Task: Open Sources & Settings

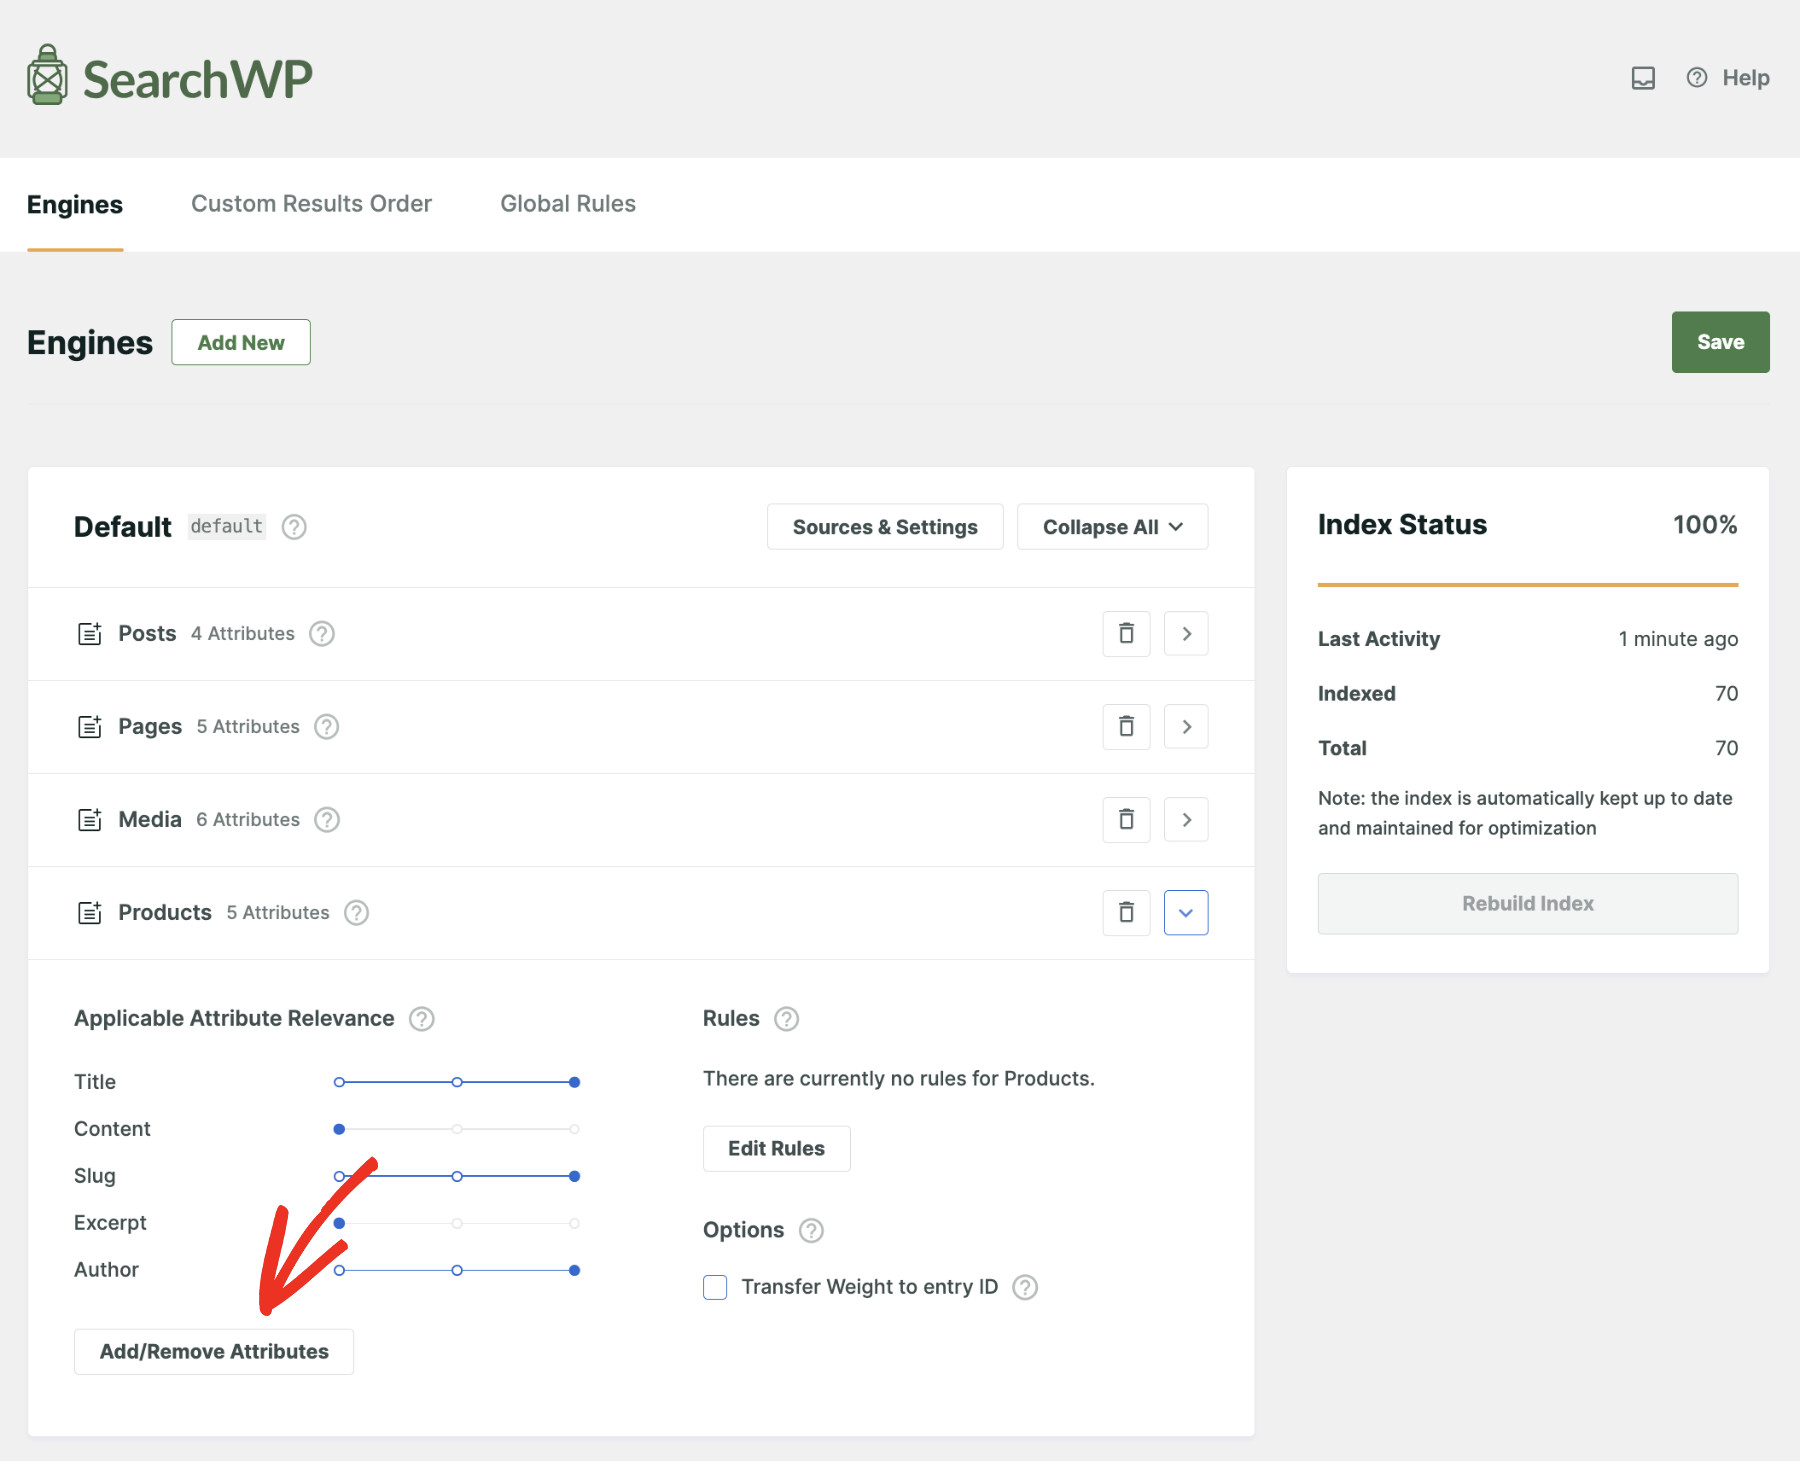Action: pyautogui.click(x=885, y=527)
